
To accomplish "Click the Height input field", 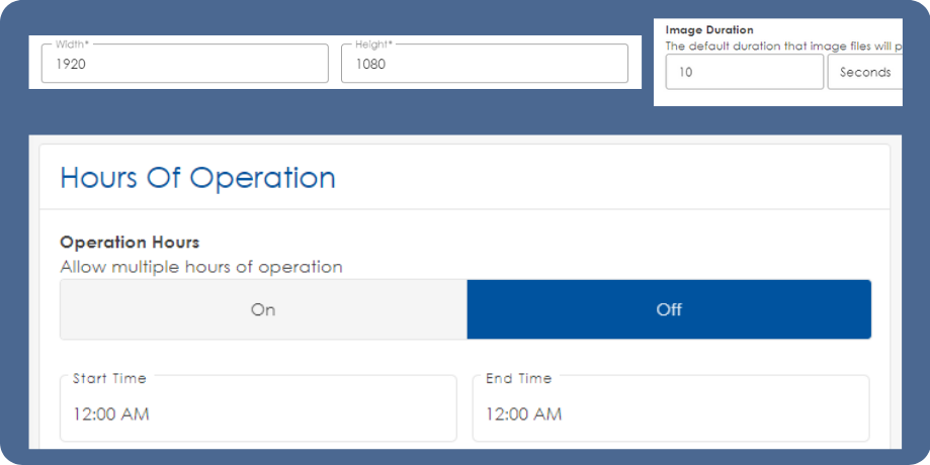I will [484, 64].
